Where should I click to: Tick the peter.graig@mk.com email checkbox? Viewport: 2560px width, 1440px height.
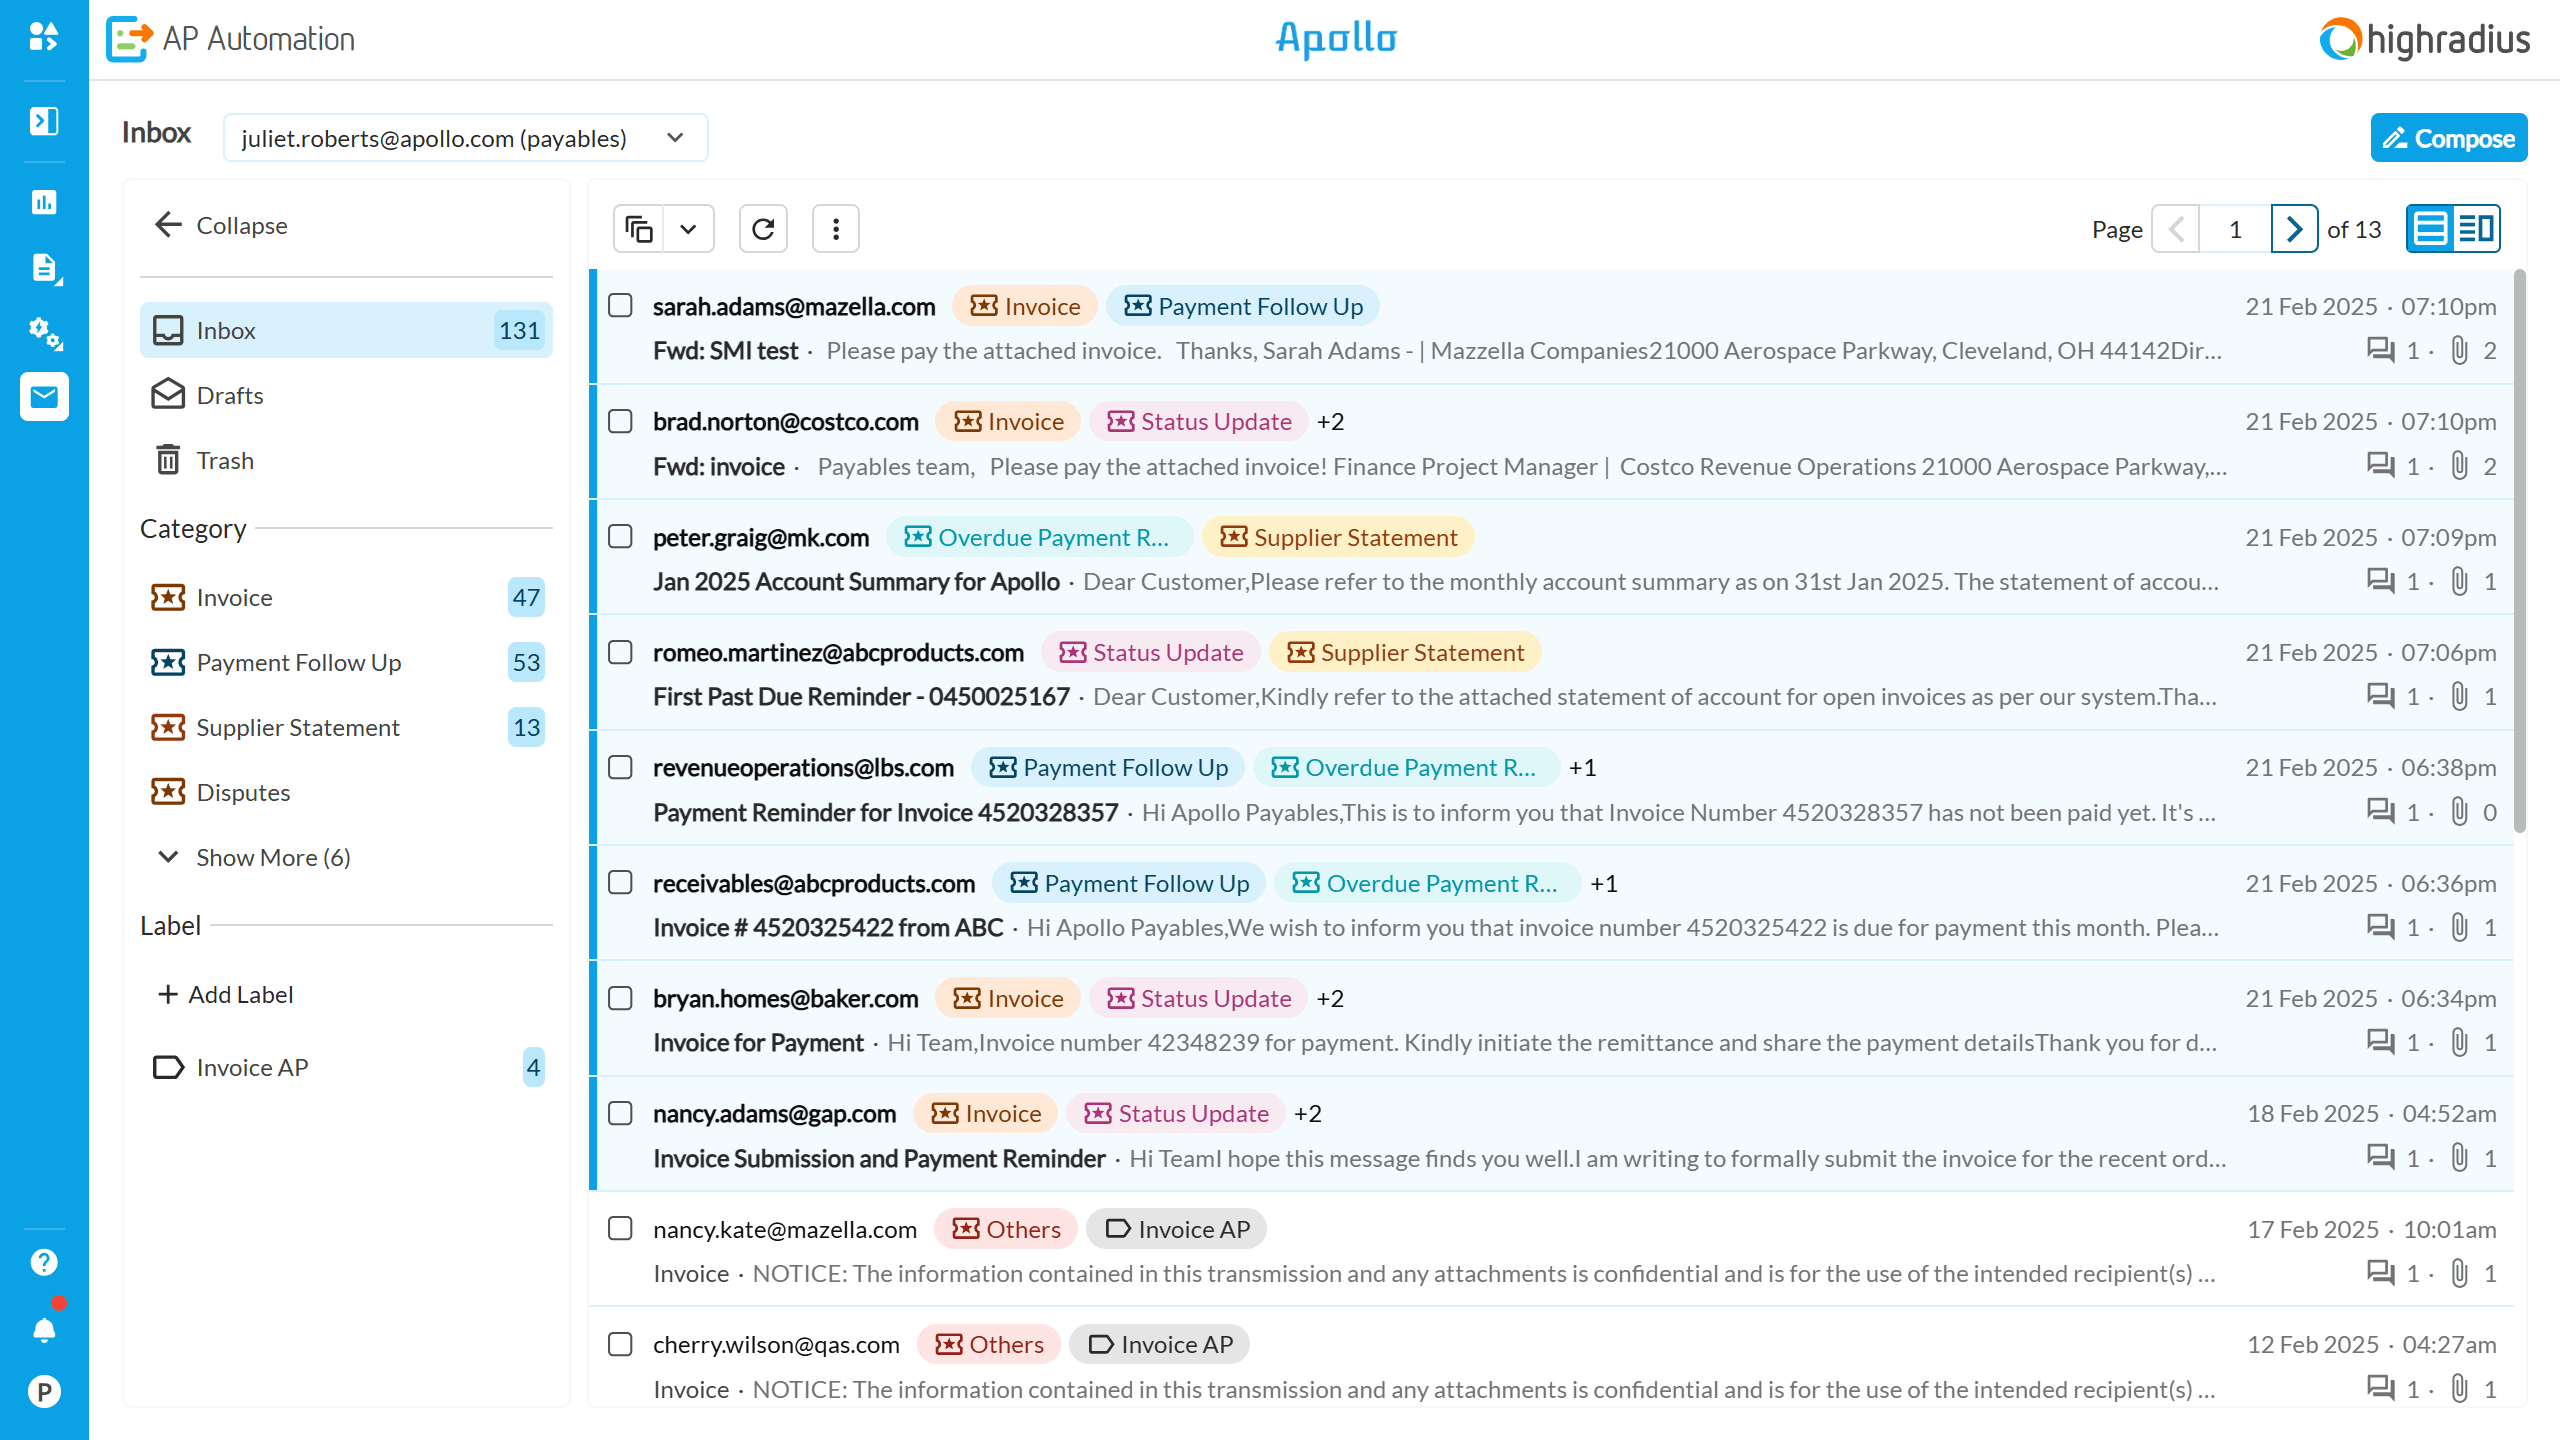tap(620, 537)
